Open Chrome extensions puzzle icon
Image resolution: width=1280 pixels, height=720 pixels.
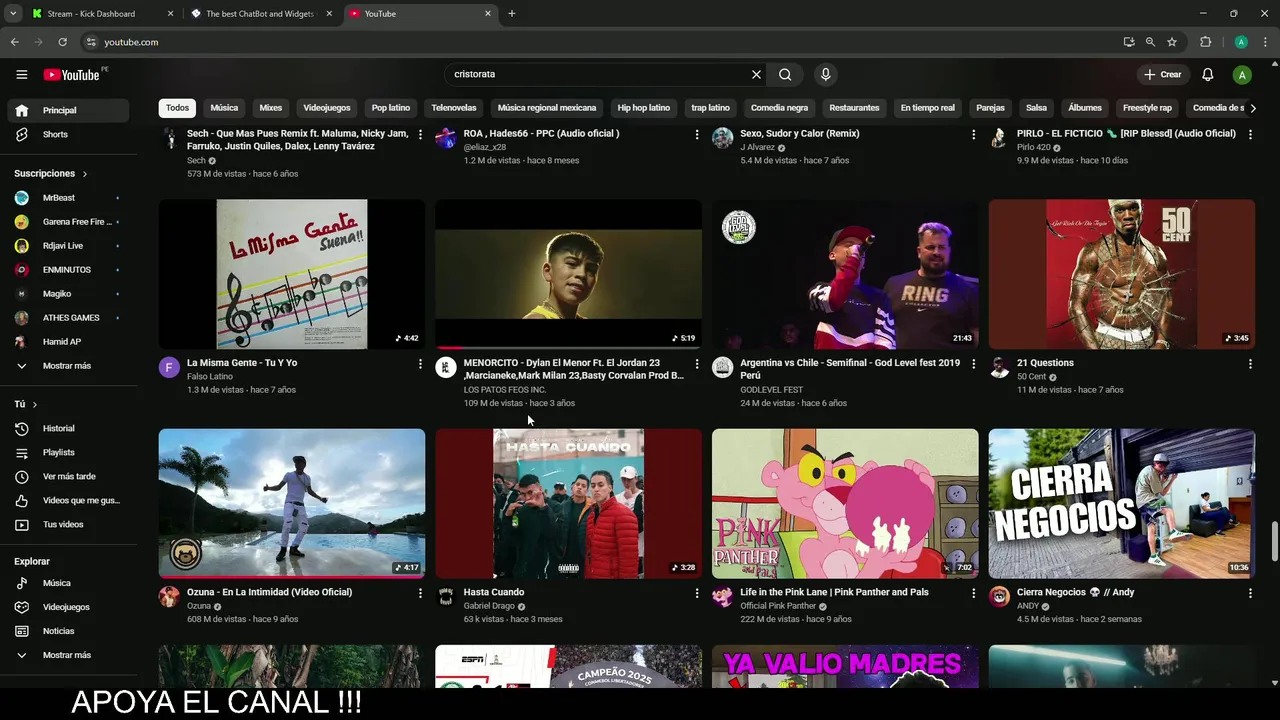pos(1205,42)
